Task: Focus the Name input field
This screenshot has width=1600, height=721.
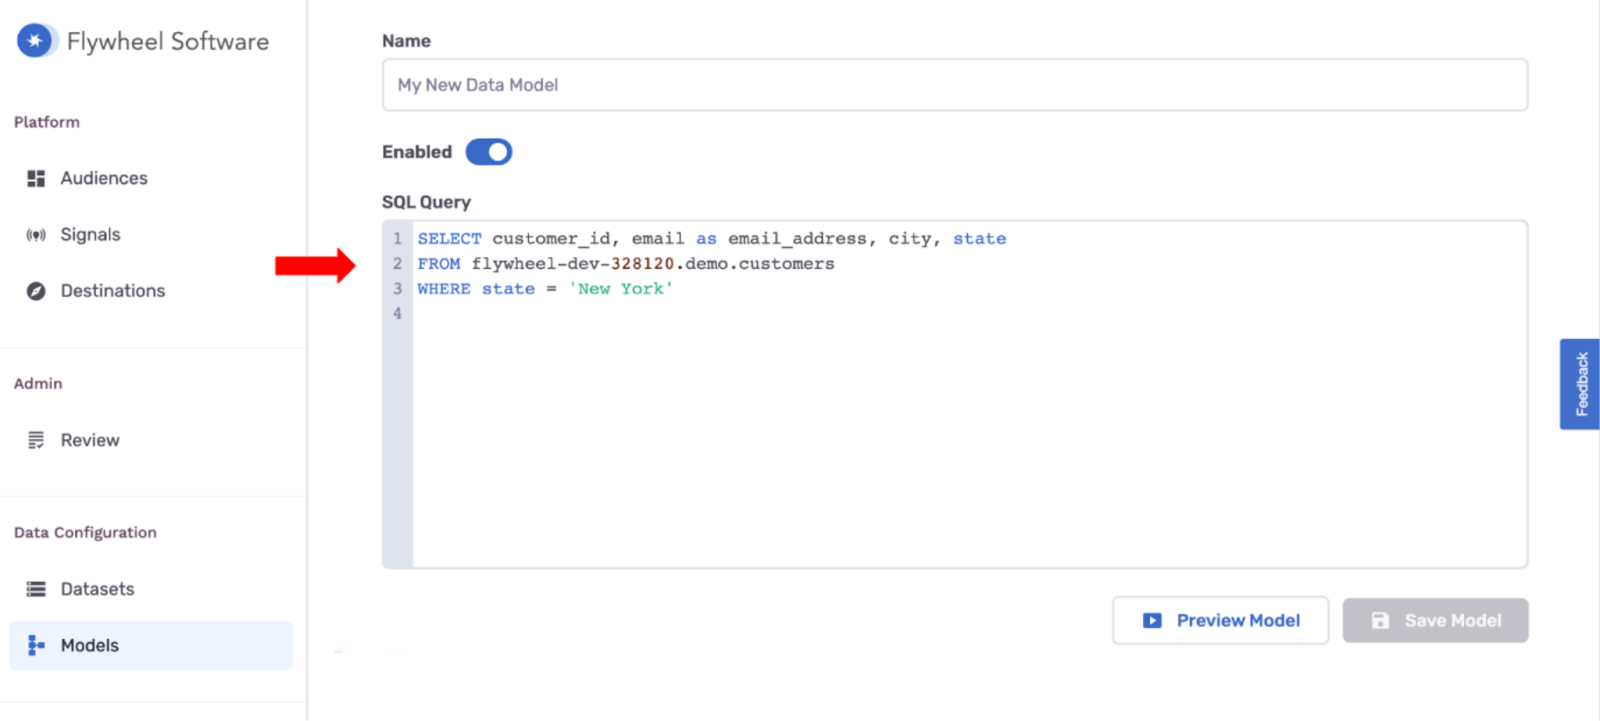Action: point(955,85)
